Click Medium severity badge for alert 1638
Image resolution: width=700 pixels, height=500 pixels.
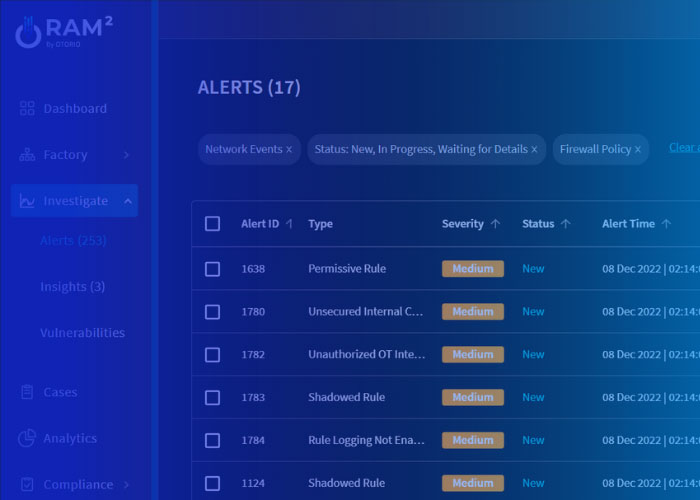[473, 269]
